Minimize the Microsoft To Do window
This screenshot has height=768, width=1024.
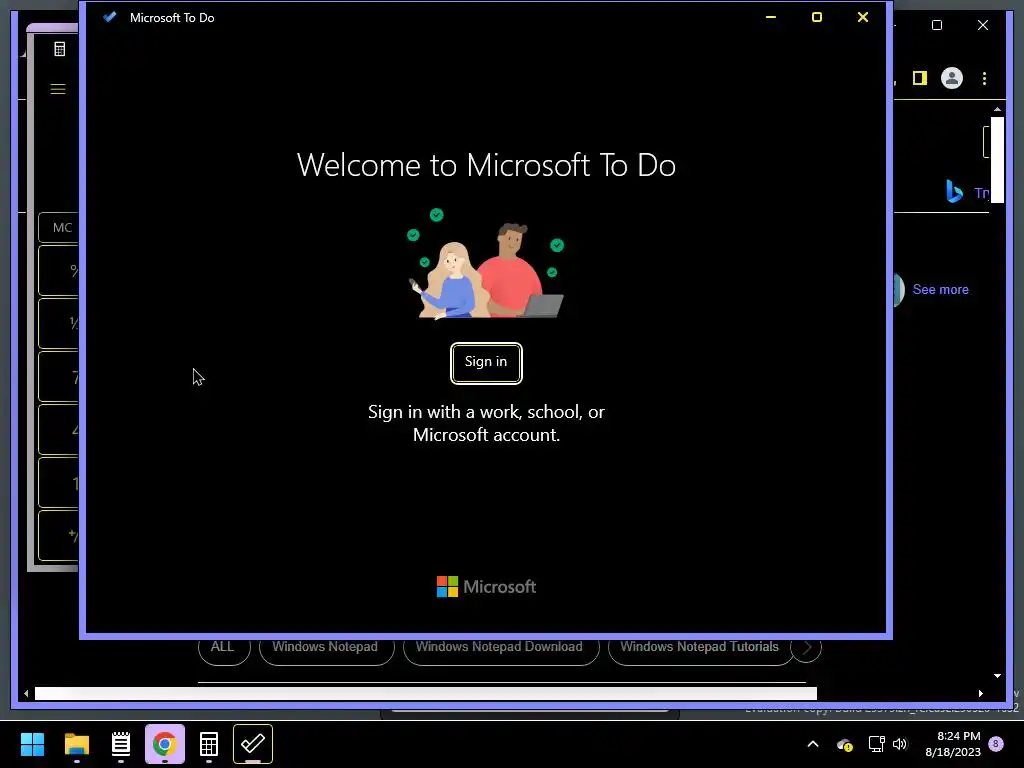tap(771, 17)
